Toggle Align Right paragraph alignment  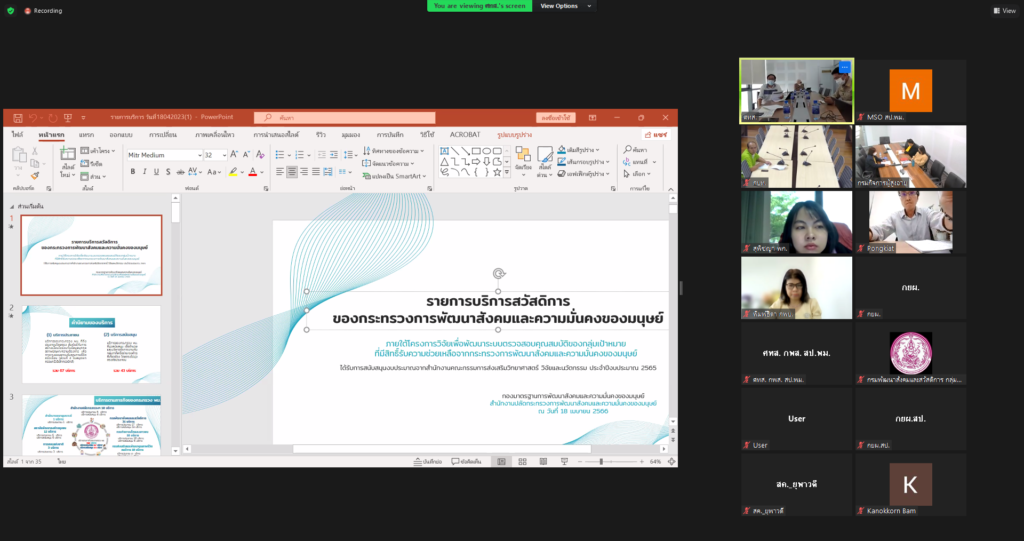(x=304, y=172)
